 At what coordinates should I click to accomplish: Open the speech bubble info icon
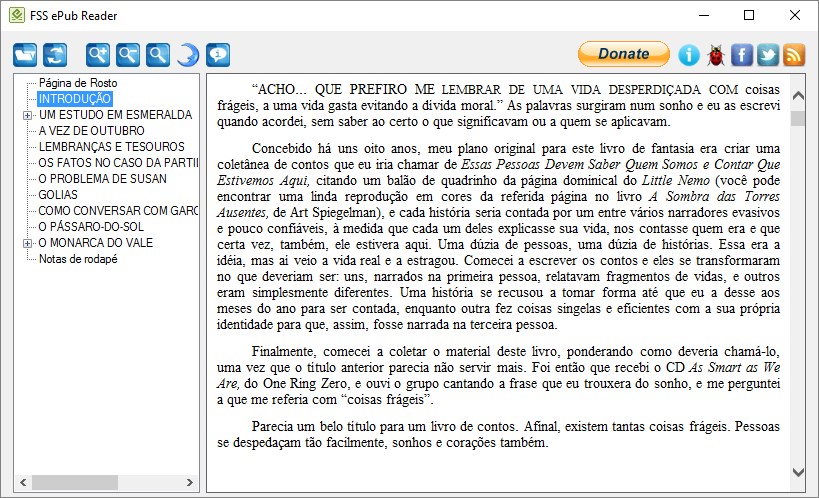(x=218, y=54)
